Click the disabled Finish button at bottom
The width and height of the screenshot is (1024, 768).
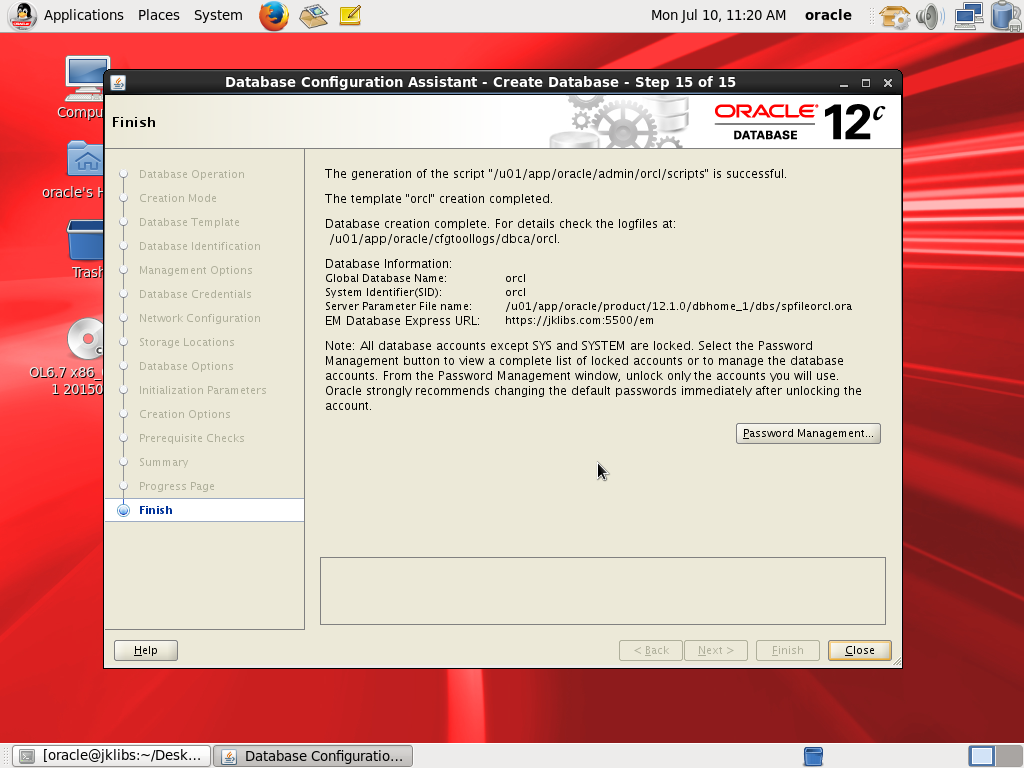pos(788,650)
